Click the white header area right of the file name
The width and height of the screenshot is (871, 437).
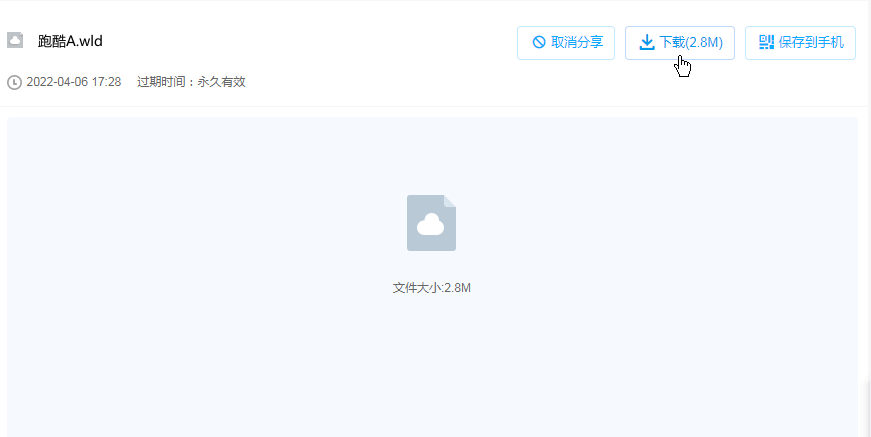(x=306, y=42)
